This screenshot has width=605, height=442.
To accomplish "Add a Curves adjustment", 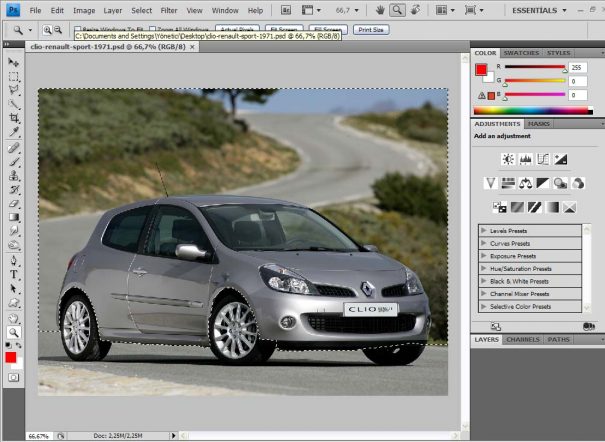I will (543, 159).
